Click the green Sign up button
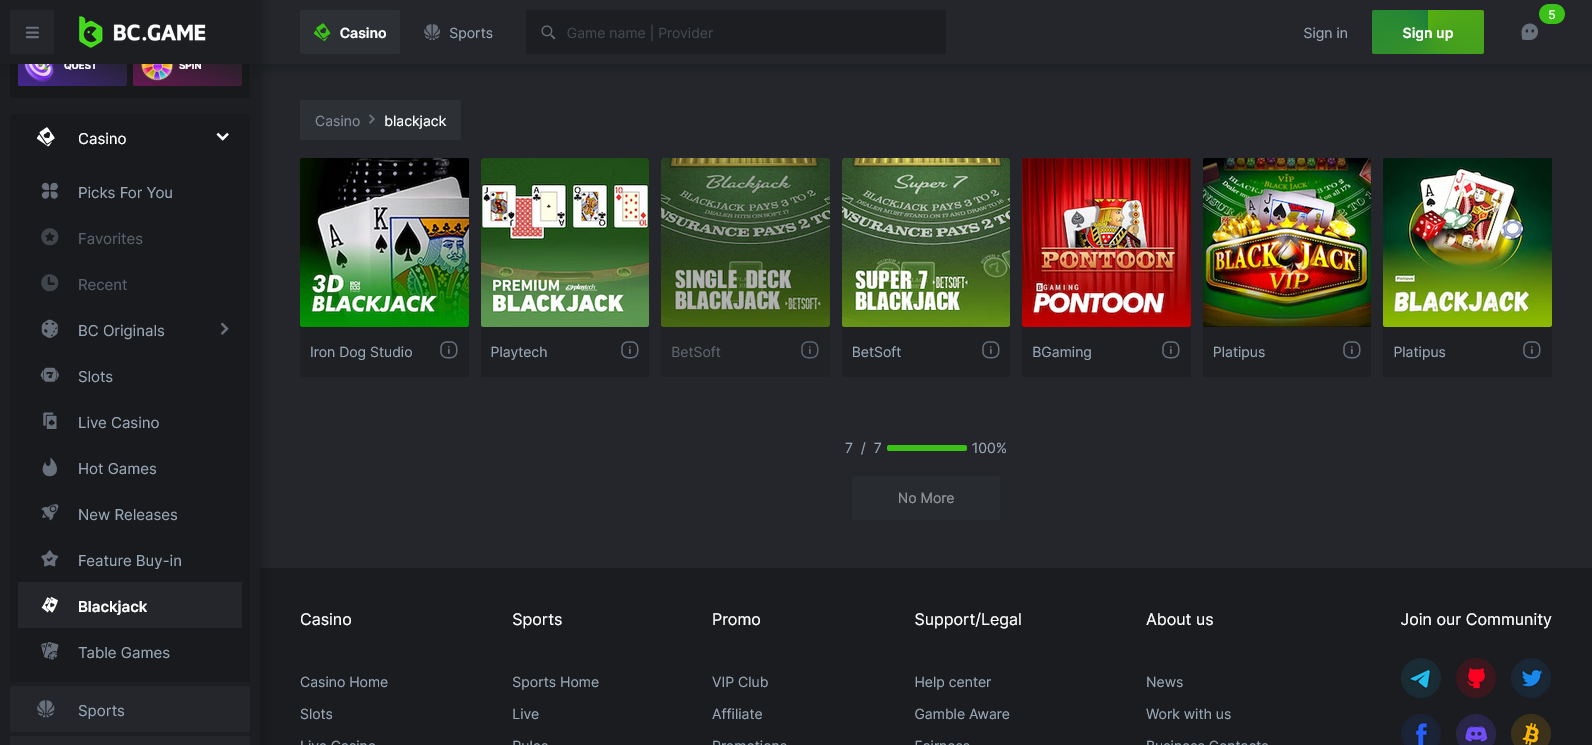1592x745 pixels. click(x=1427, y=32)
